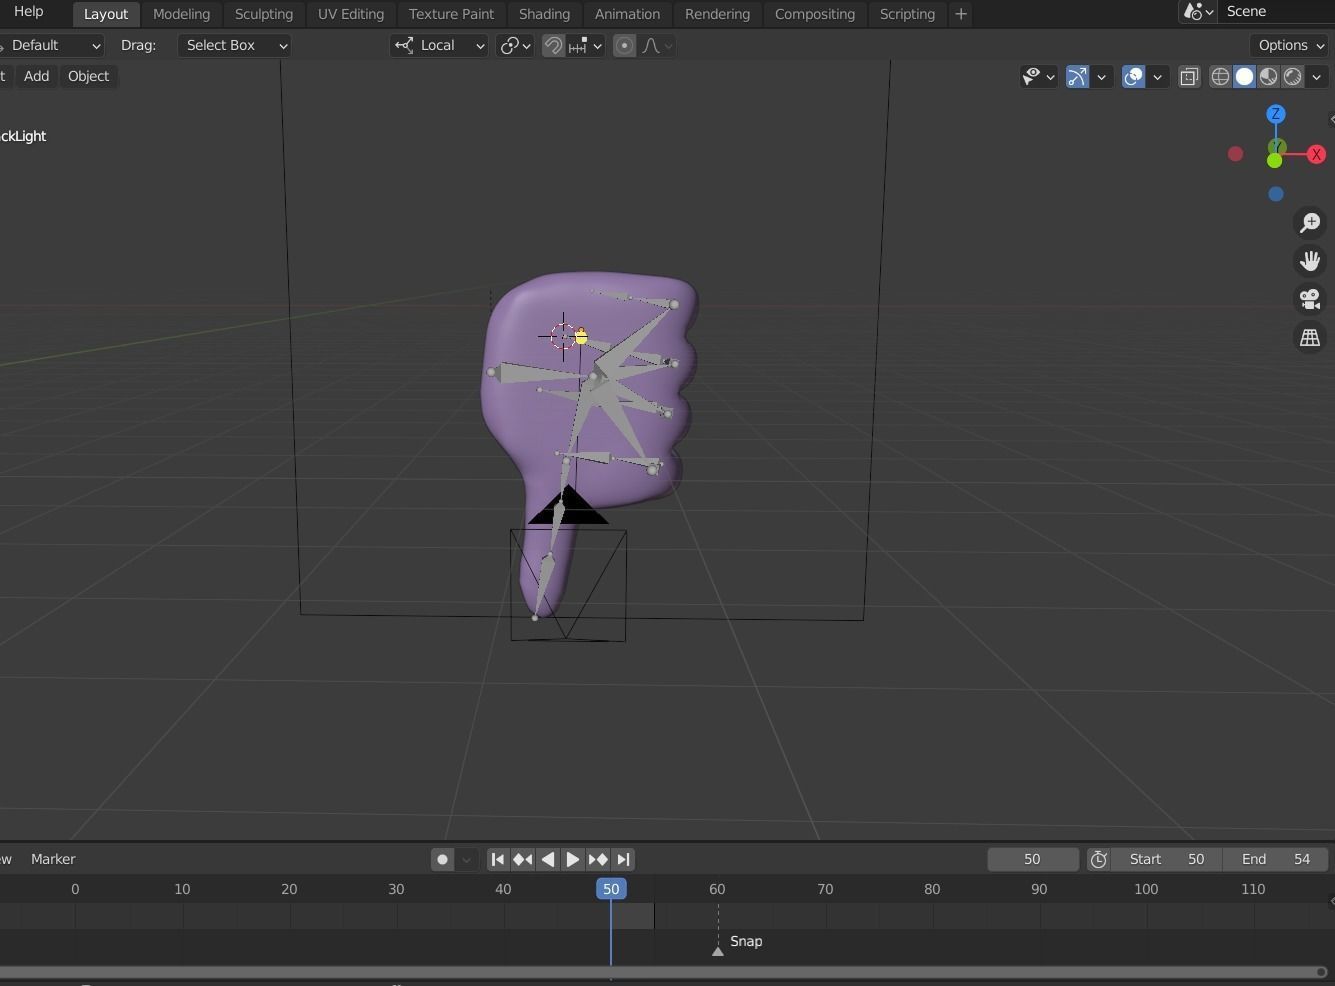
Task: Click the current frame field showing 50
Action: pyautogui.click(x=1033, y=859)
